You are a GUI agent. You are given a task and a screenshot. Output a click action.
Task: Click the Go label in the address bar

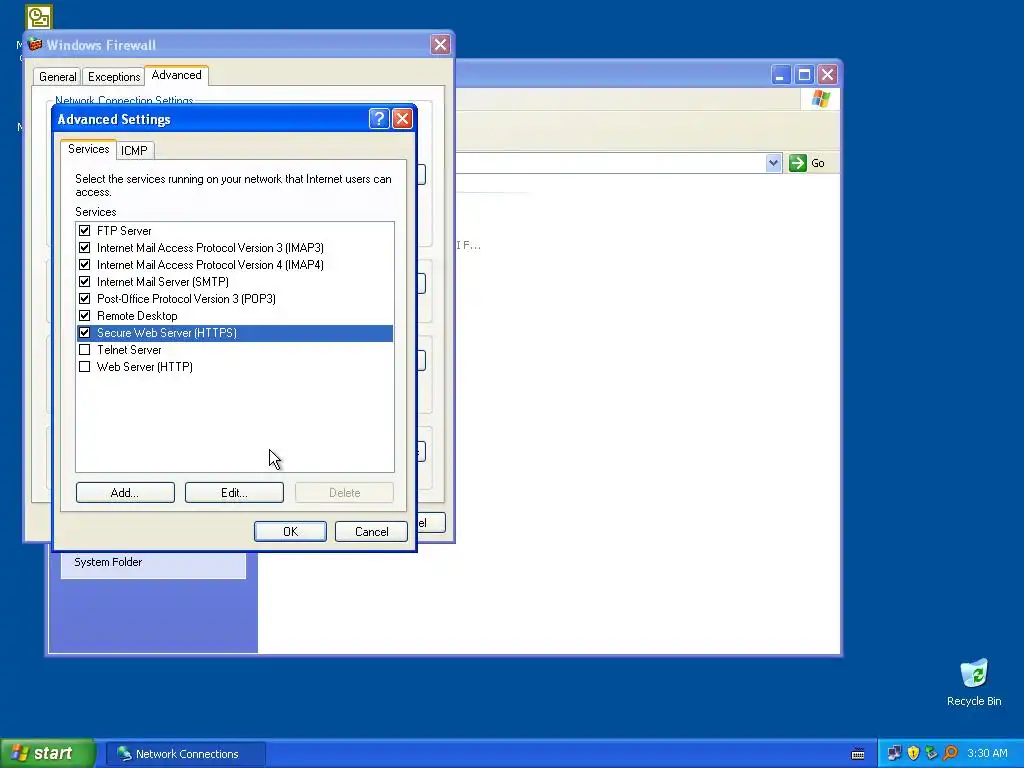818,163
